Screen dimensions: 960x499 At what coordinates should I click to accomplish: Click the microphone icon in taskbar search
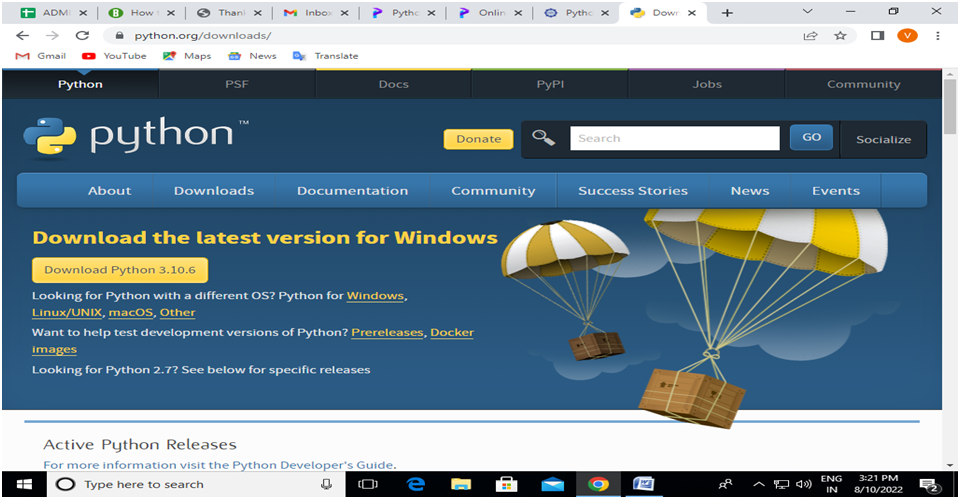326,484
